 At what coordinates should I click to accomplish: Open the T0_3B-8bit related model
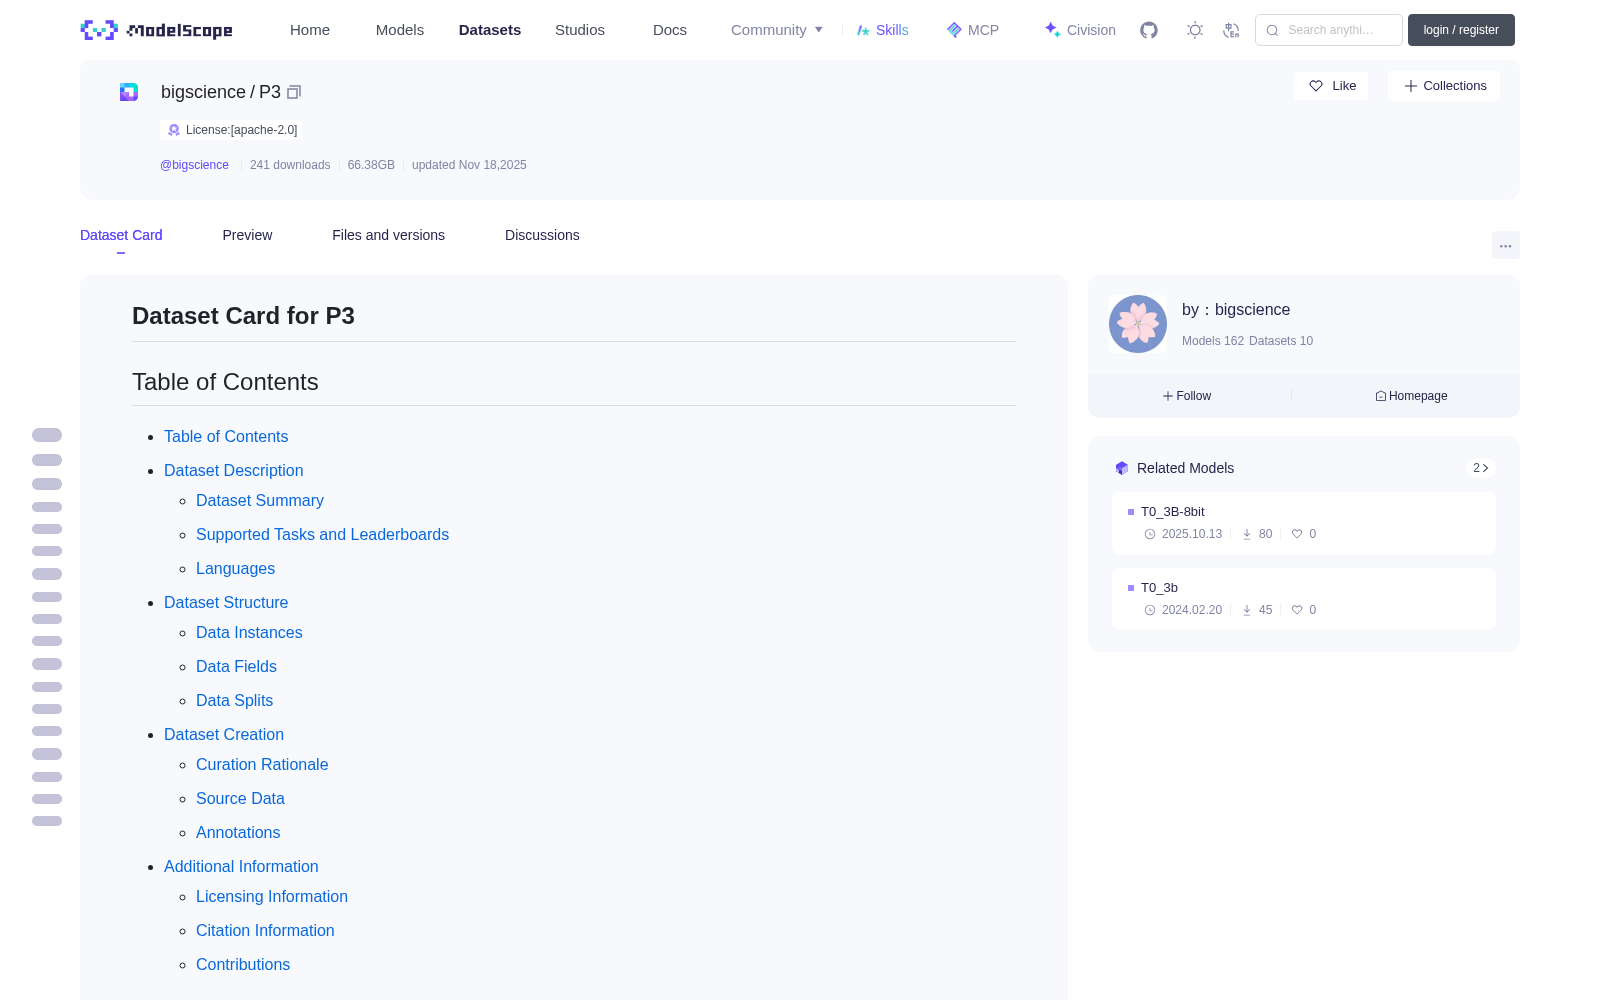tap(1304, 522)
